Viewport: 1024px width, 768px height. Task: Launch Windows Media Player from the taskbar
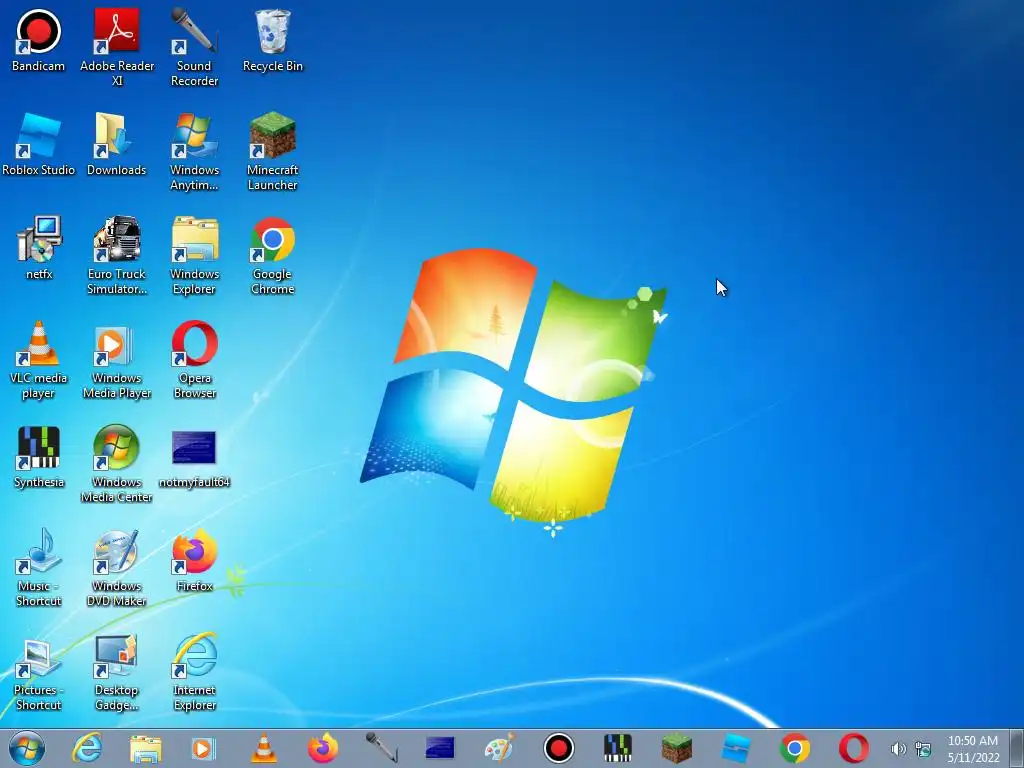tap(203, 748)
